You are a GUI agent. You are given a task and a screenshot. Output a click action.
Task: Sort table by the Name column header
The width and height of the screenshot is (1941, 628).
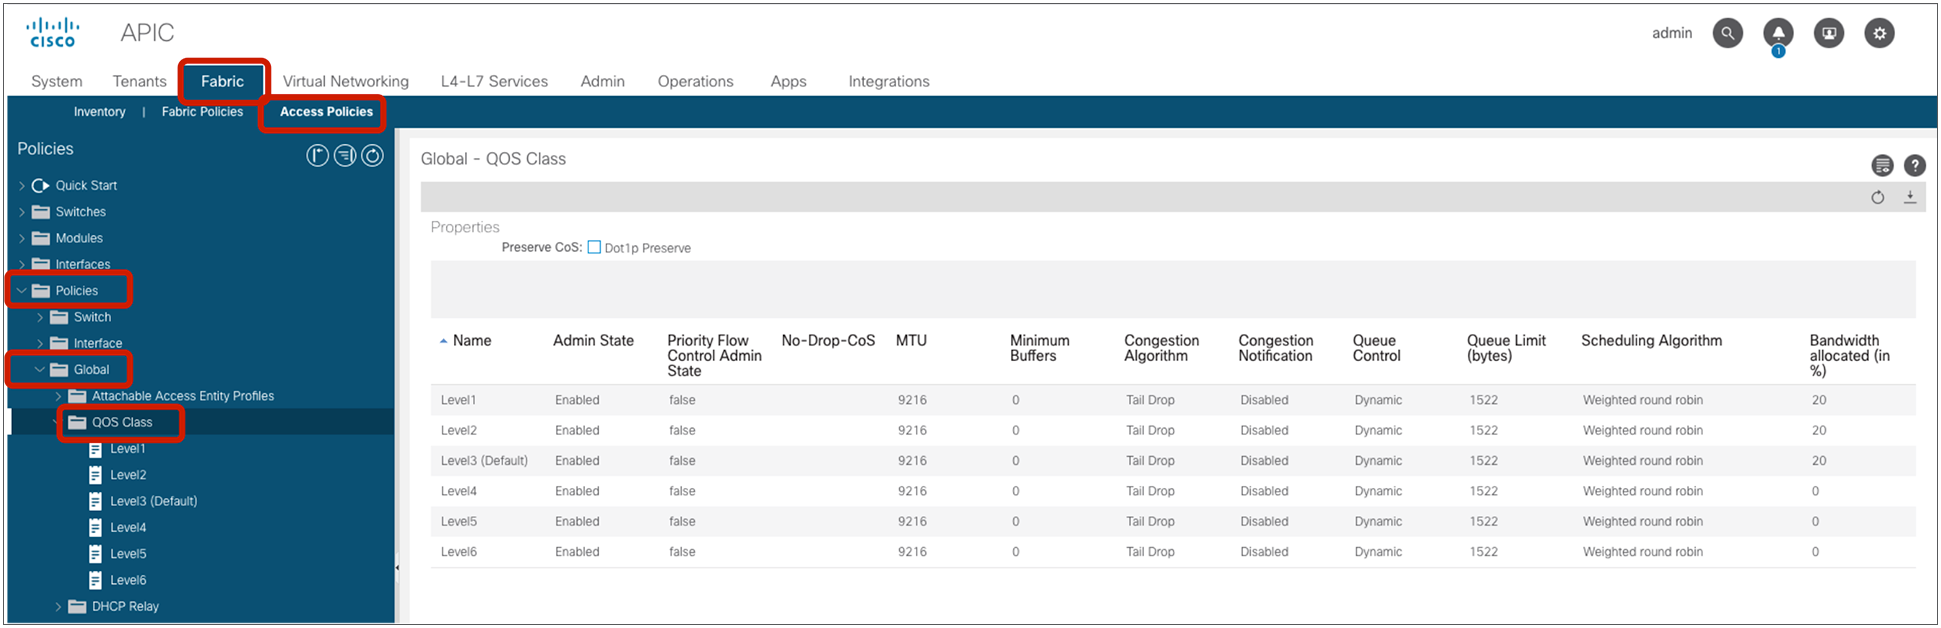(x=471, y=341)
